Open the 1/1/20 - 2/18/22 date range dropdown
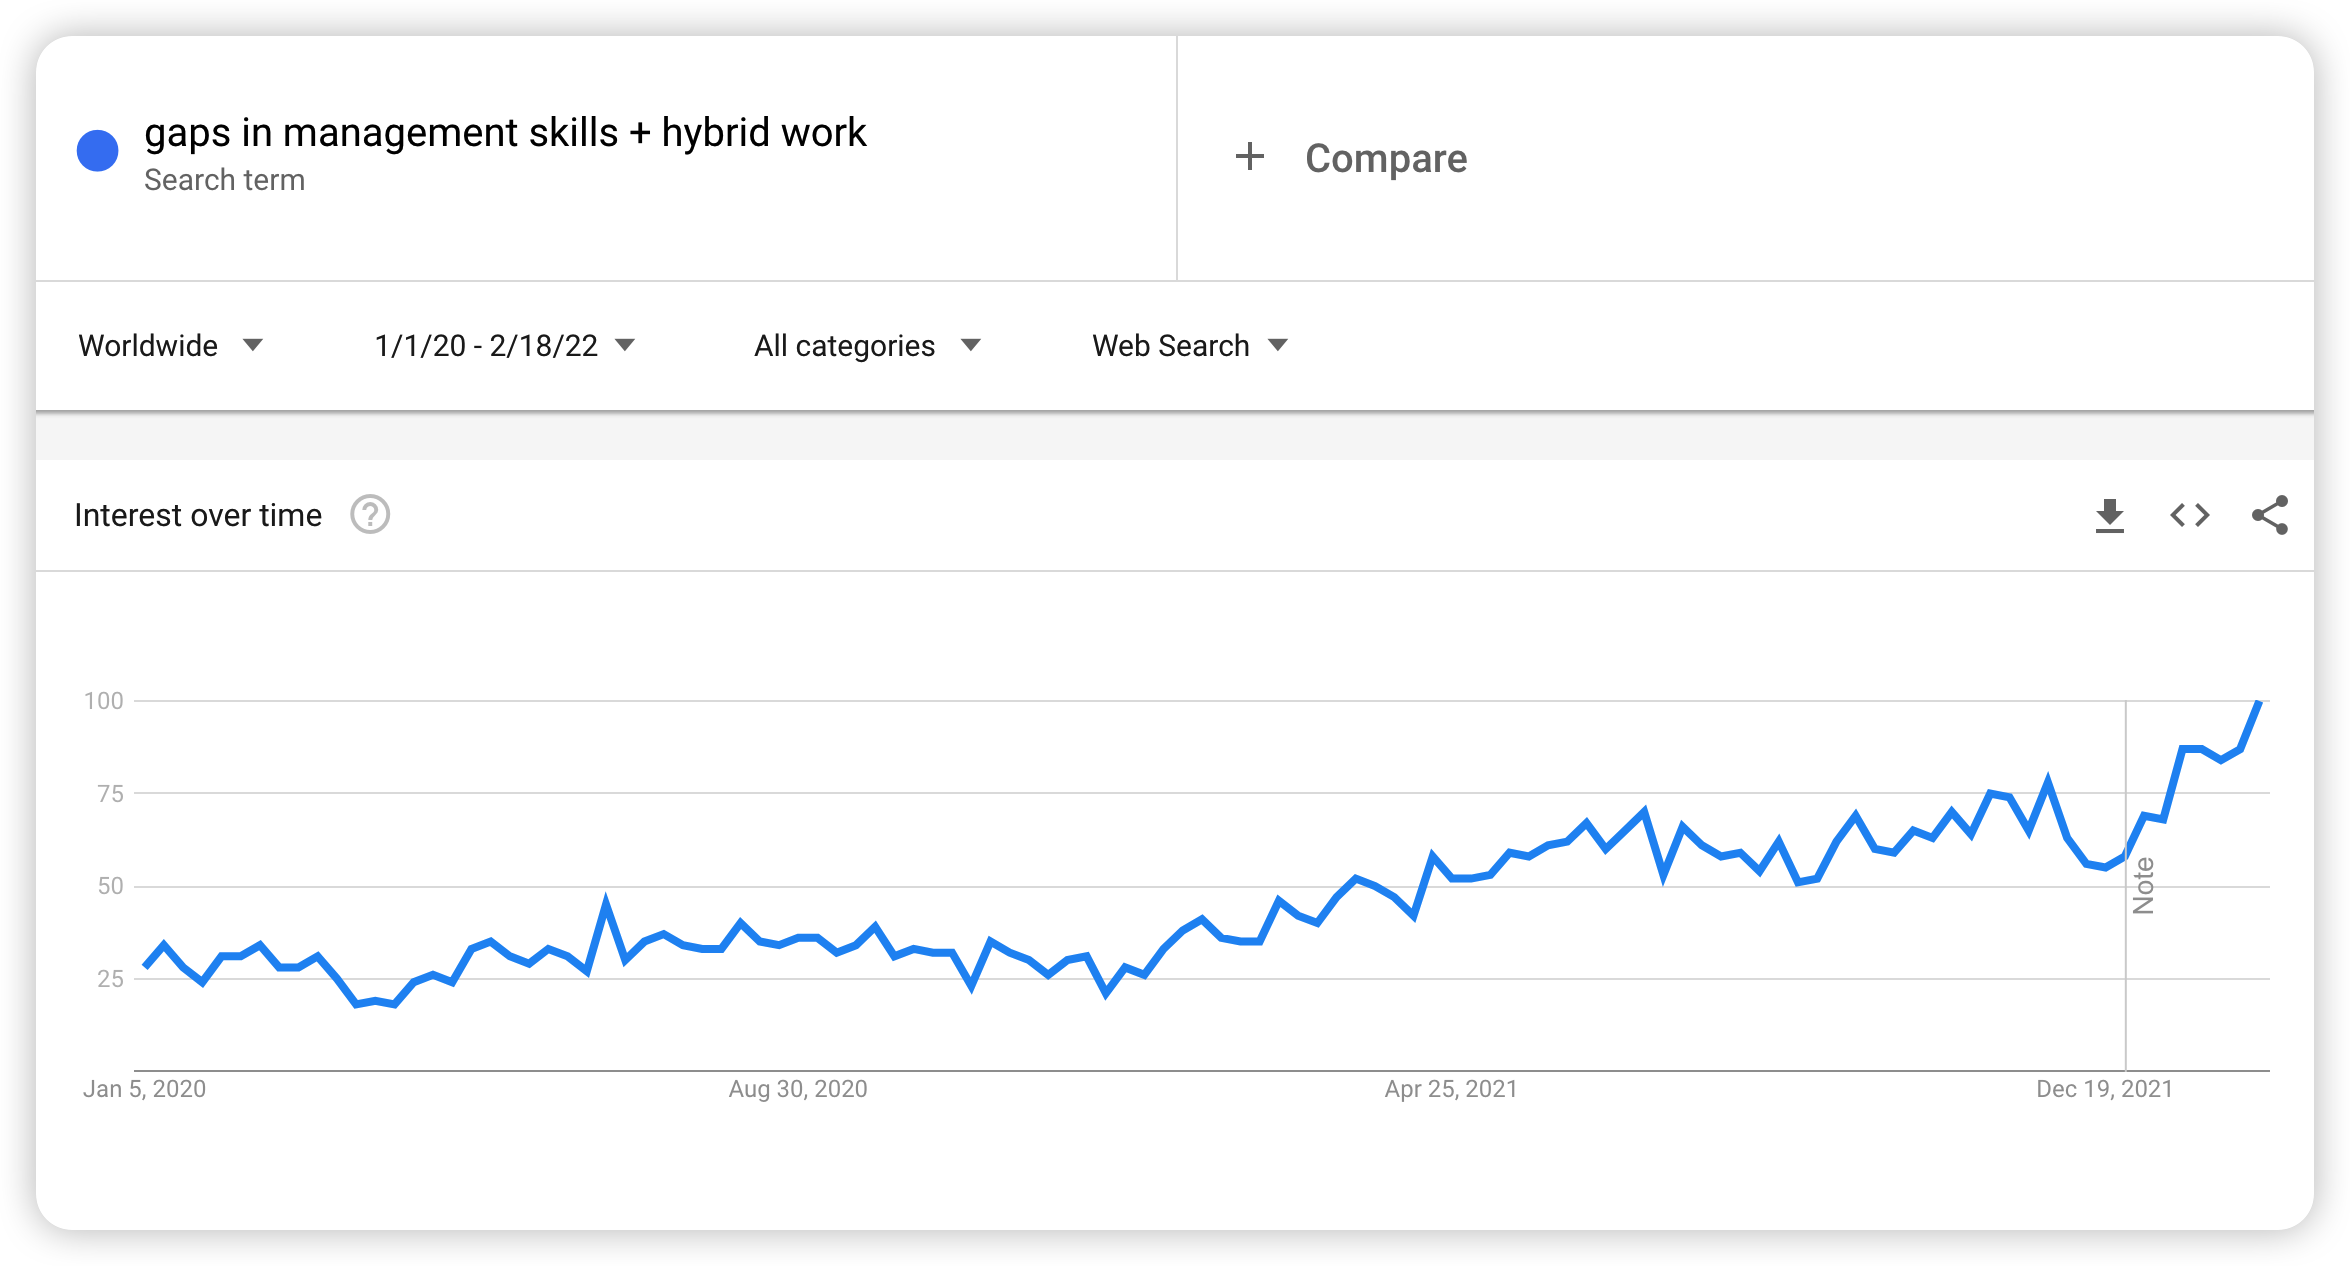The height and width of the screenshot is (1266, 2350). click(x=505, y=346)
